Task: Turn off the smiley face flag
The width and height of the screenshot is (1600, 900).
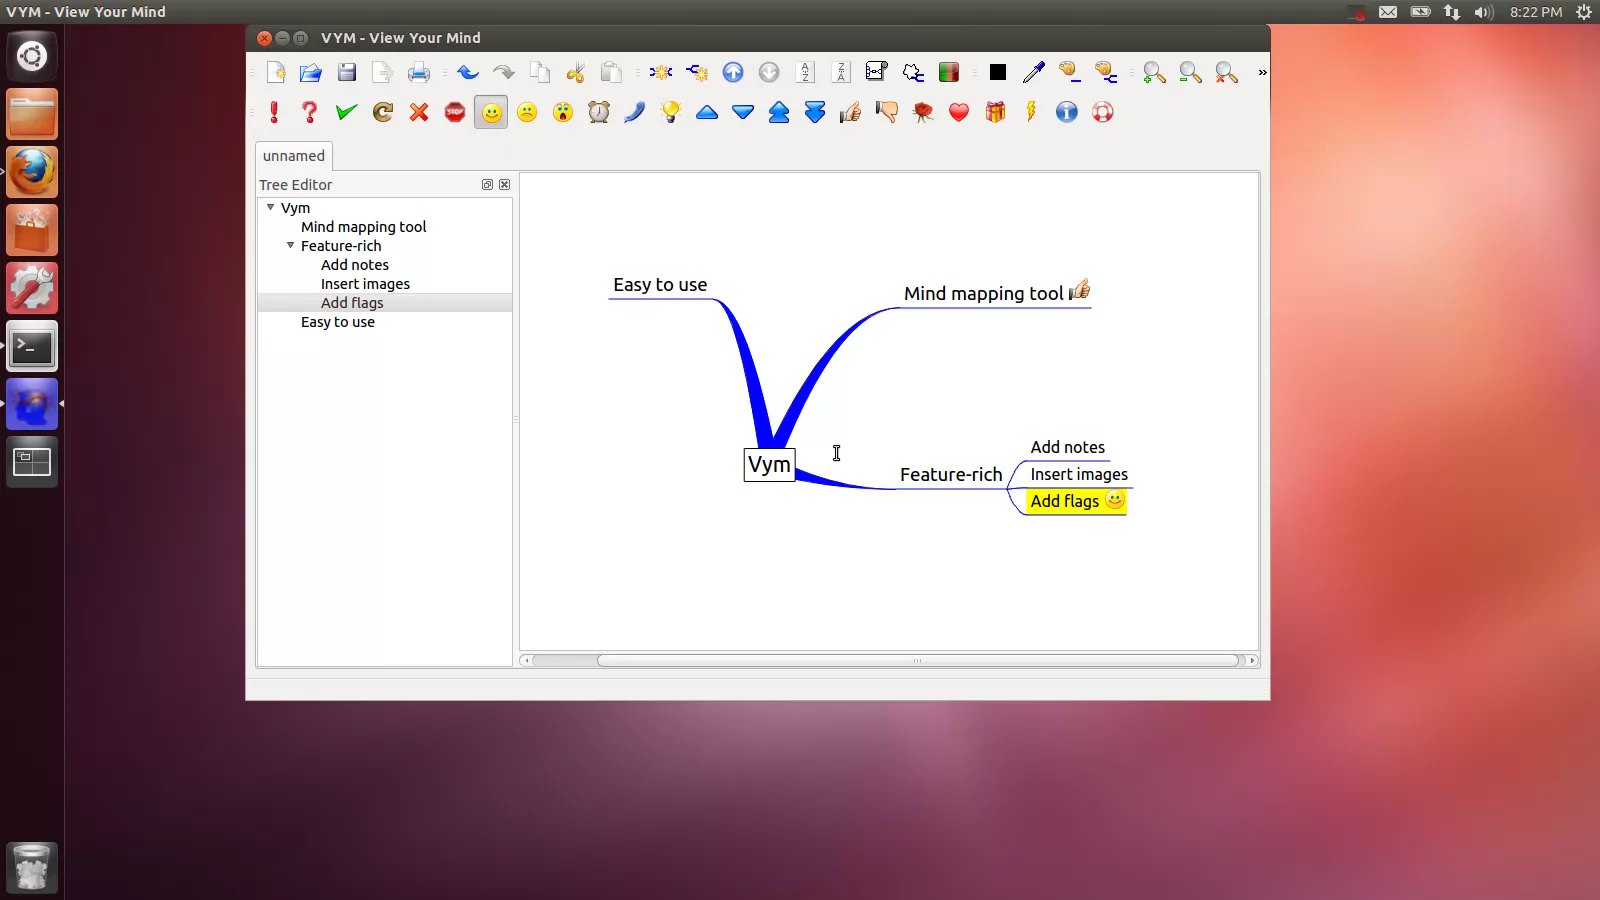Action: click(491, 112)
